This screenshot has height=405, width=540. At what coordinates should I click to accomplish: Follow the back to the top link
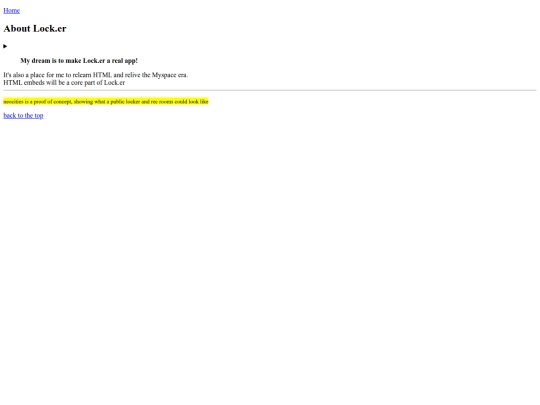(23, 116)
